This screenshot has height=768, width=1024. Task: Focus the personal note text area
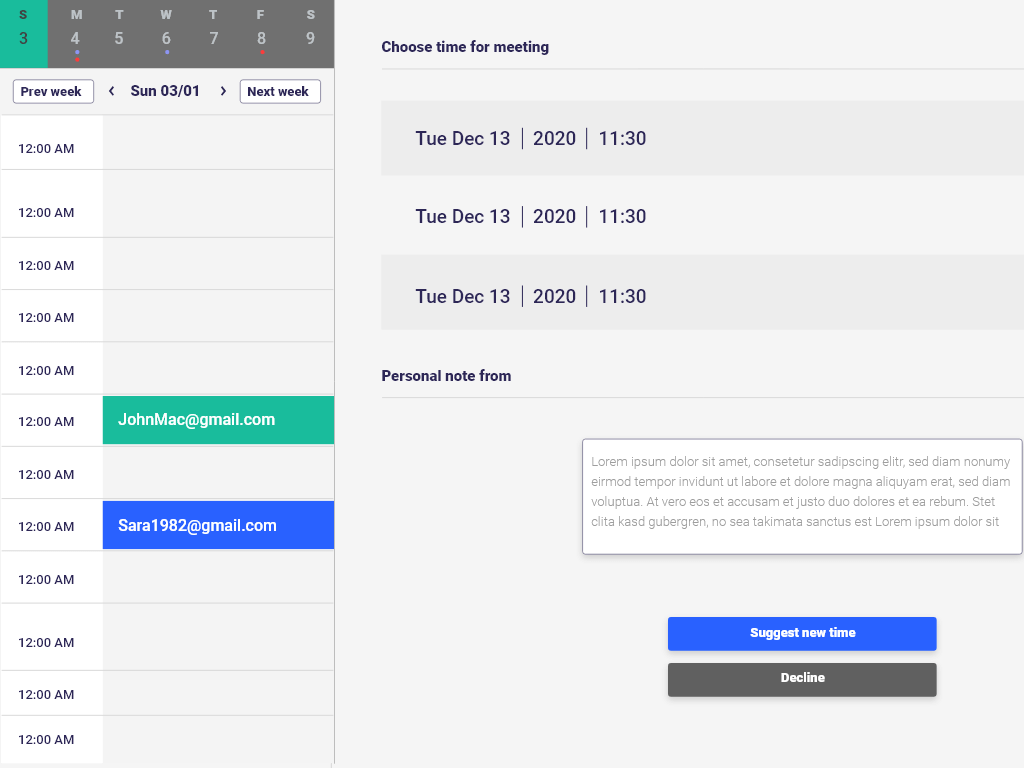[x=803, y=496]
